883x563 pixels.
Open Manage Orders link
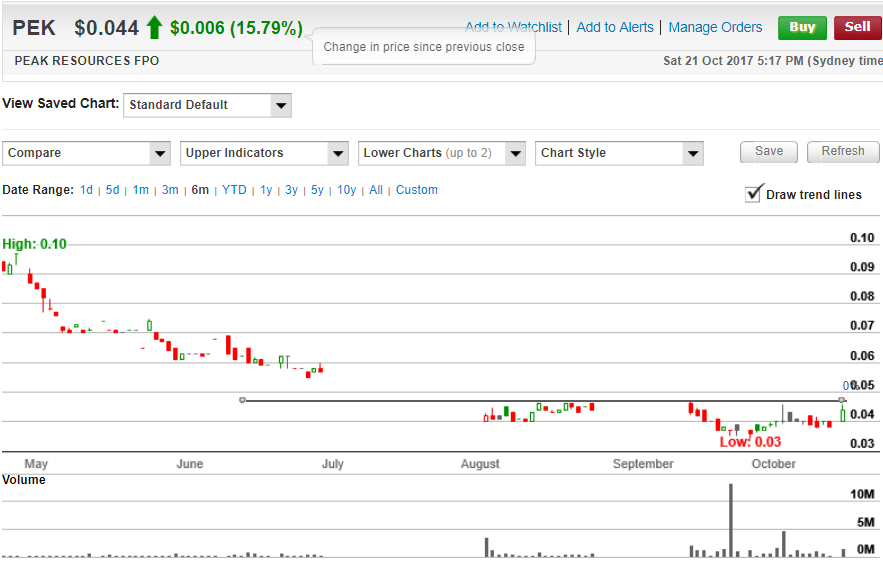pos(715,27)
